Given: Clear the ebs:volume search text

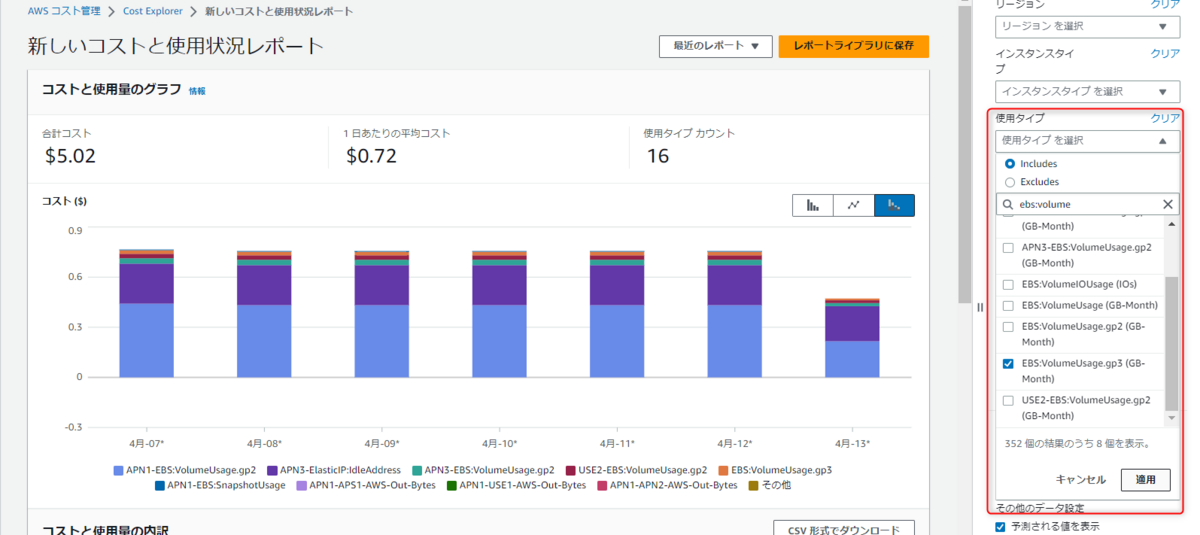Looking at the screenshot, I should pos(1168,204).
